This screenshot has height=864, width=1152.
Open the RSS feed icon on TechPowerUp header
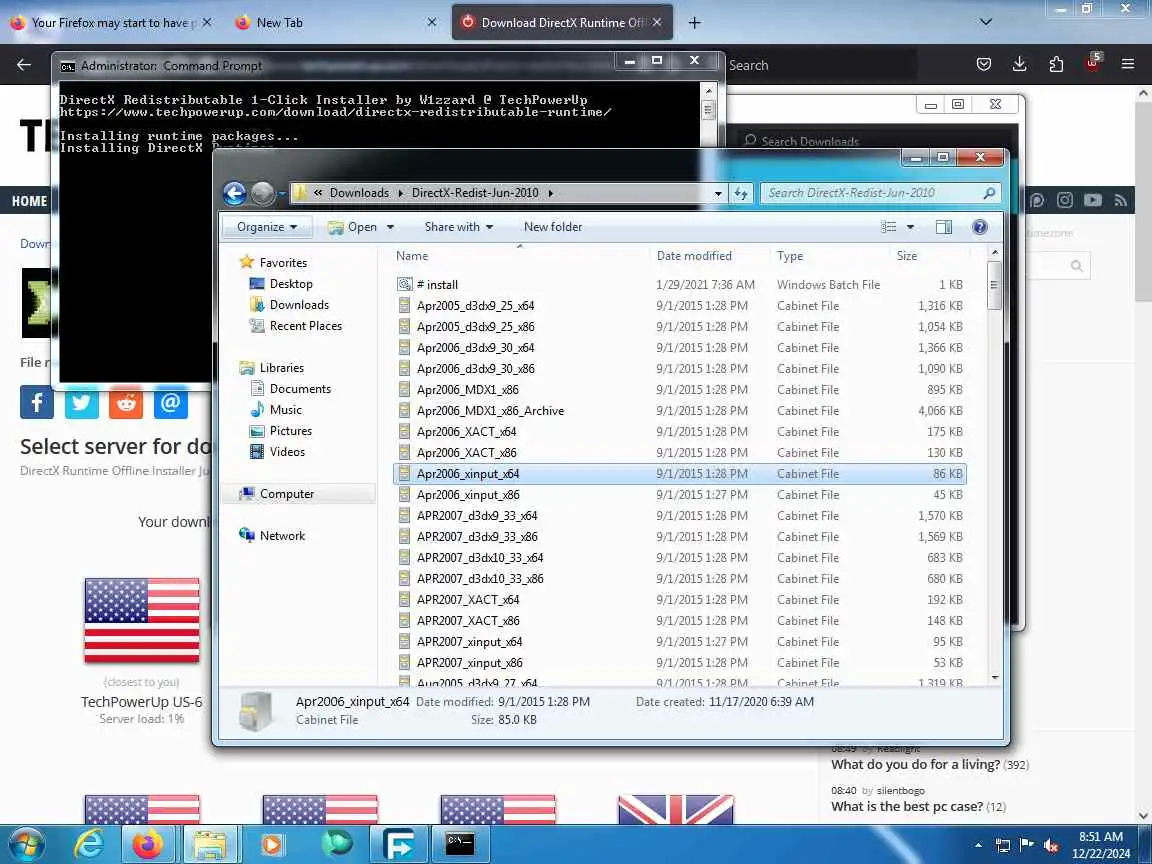tap(1120, 200)
